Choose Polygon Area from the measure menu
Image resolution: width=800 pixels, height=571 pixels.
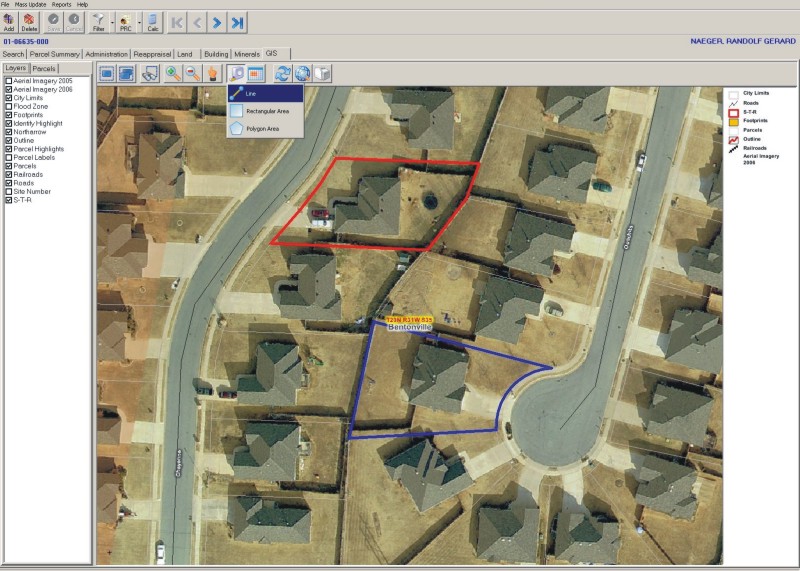265,129
